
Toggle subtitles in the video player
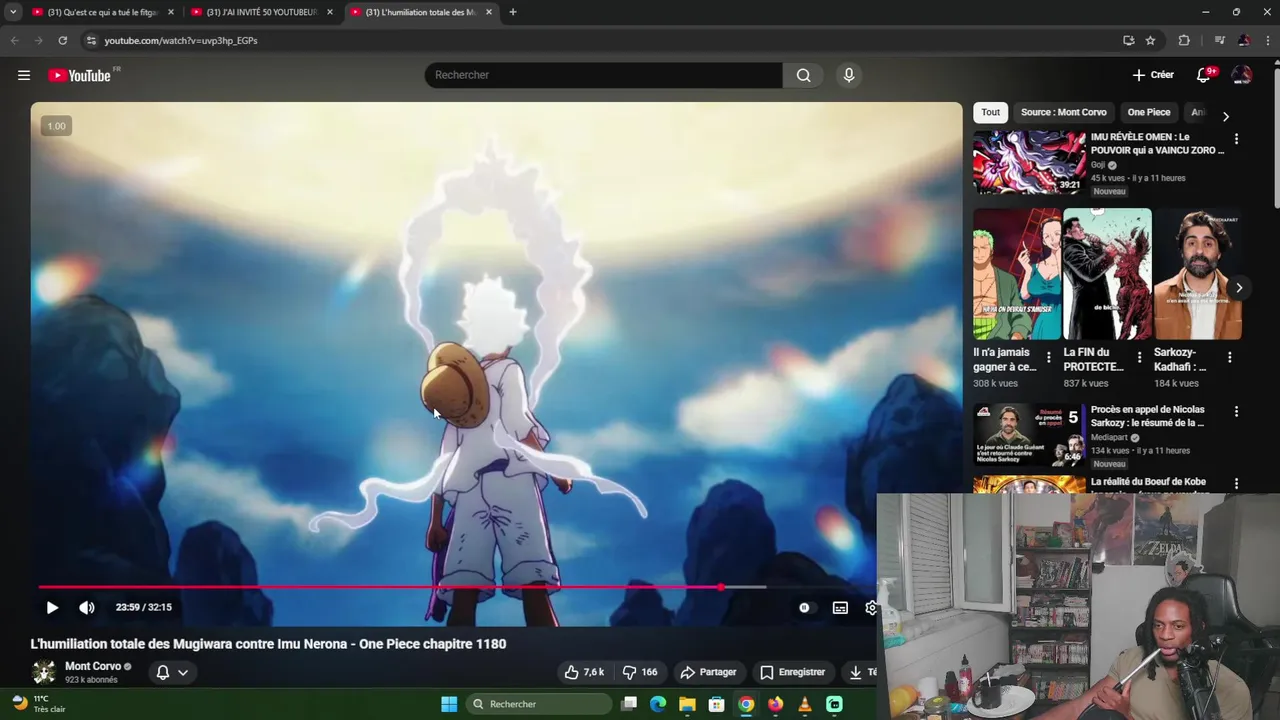(x=840, y=607)
